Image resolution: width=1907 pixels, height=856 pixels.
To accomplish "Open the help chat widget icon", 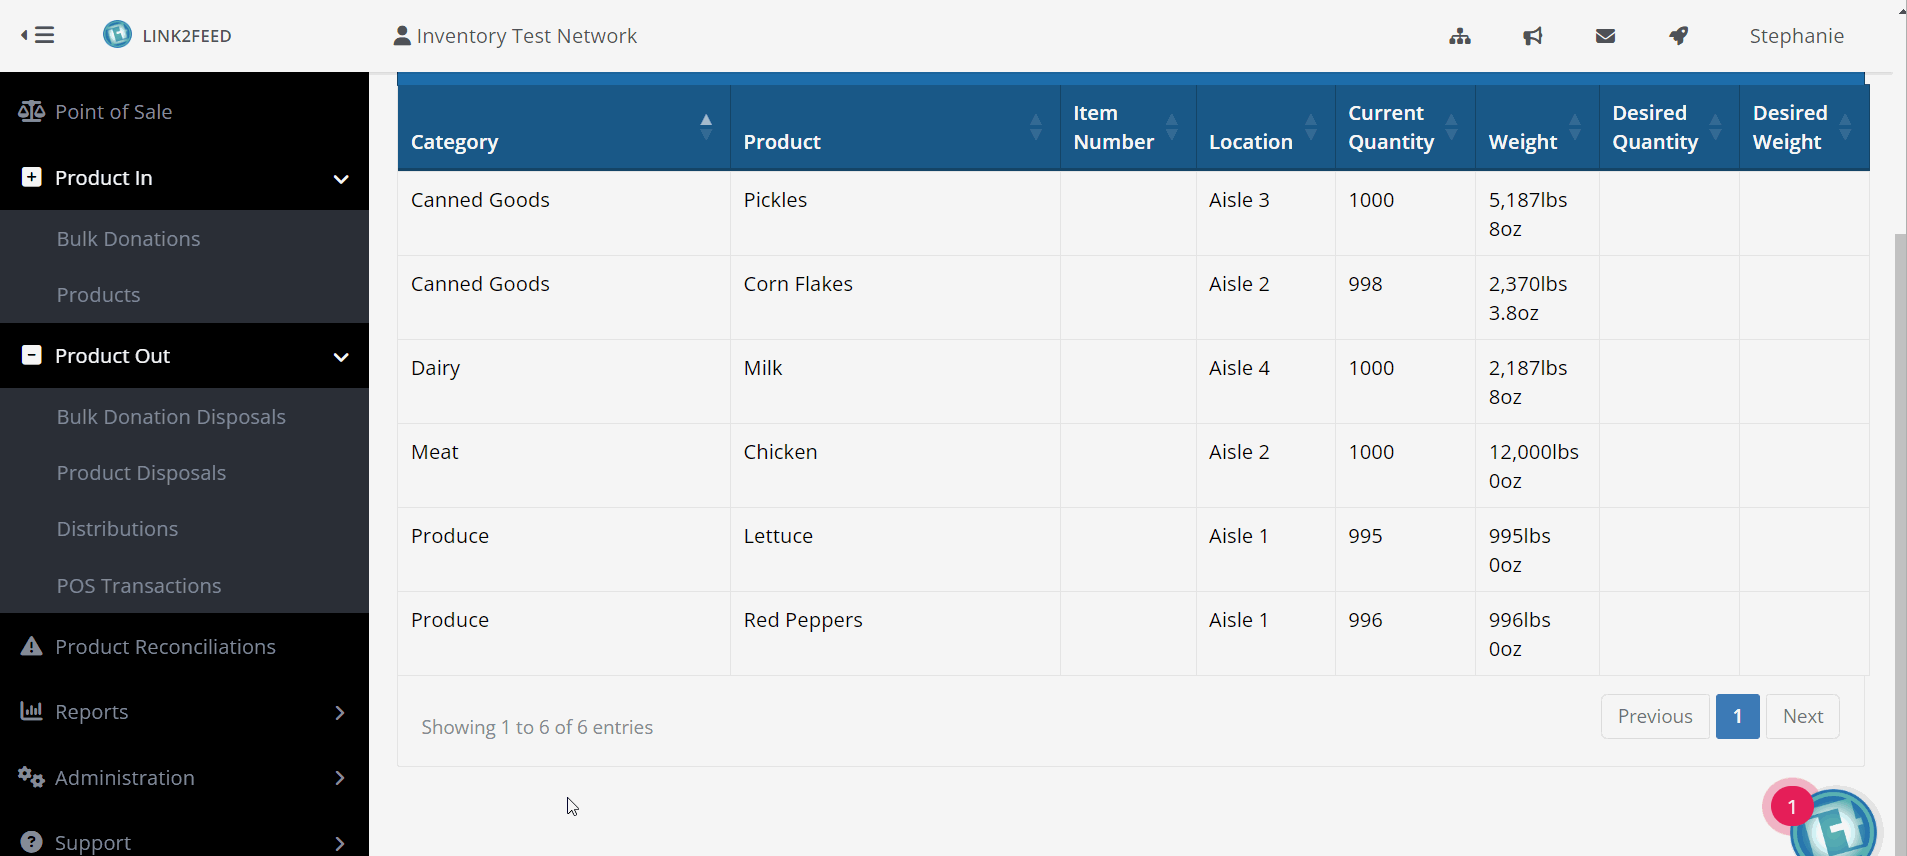I will pos(1833,827).
